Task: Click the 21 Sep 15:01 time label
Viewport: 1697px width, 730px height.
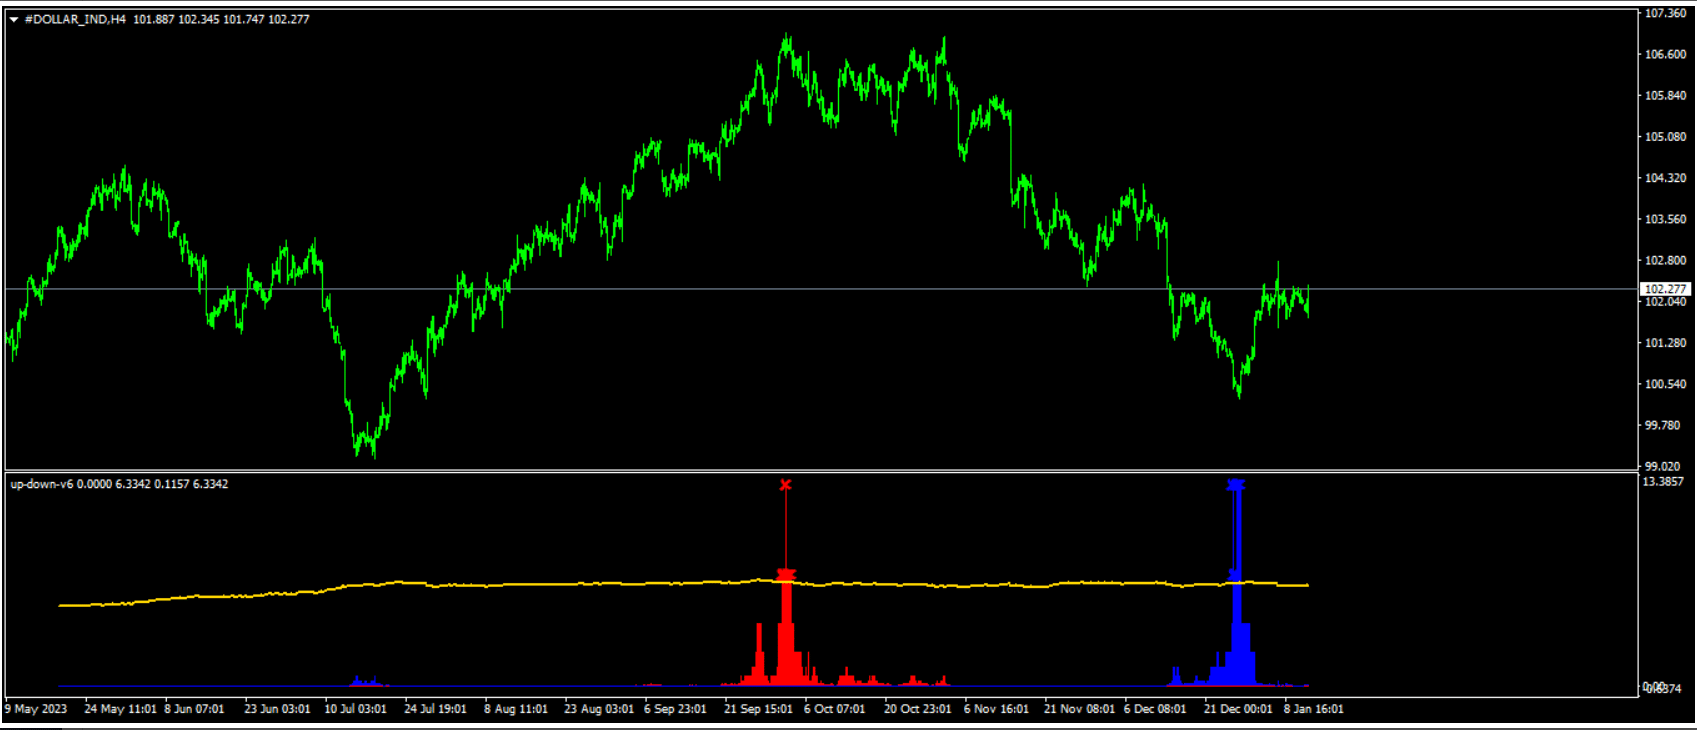Action: coord(757,709)
